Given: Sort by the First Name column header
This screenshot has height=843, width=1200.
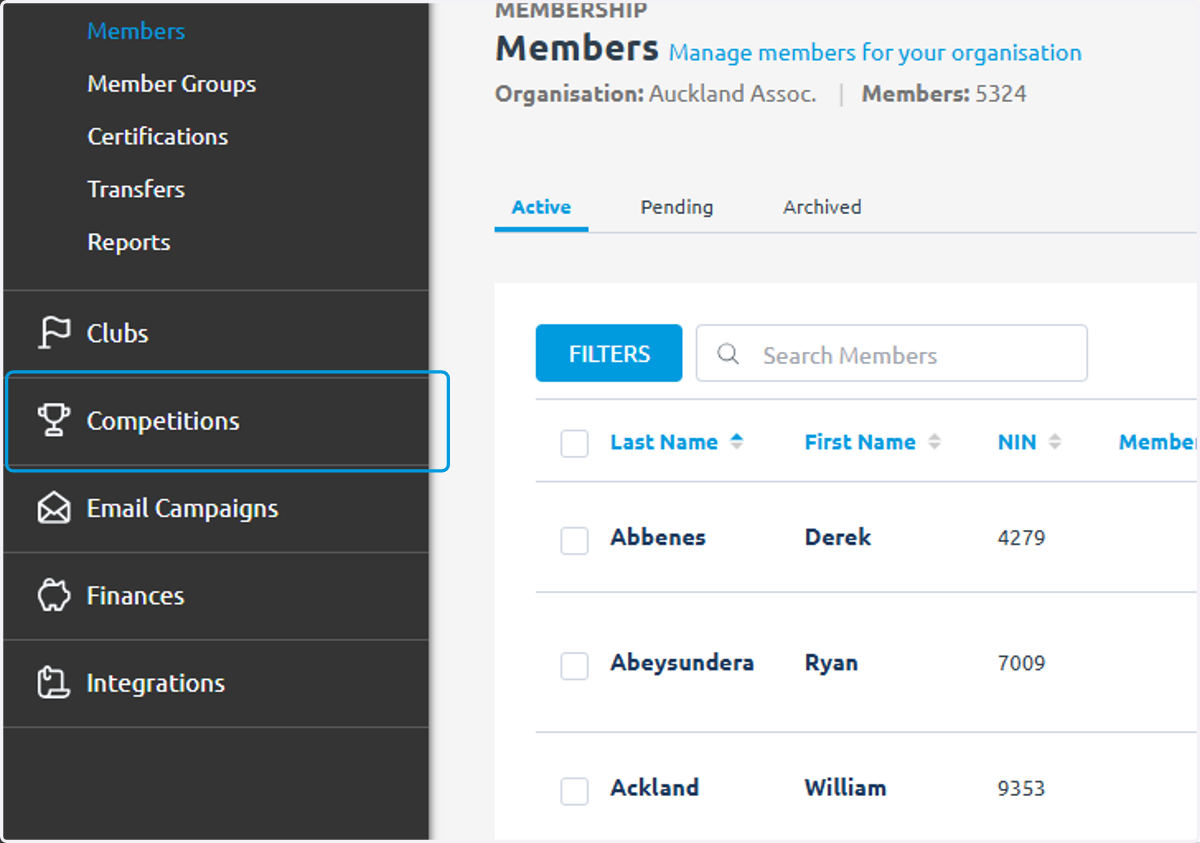Looking at the screenshot, I should (860, 442).
